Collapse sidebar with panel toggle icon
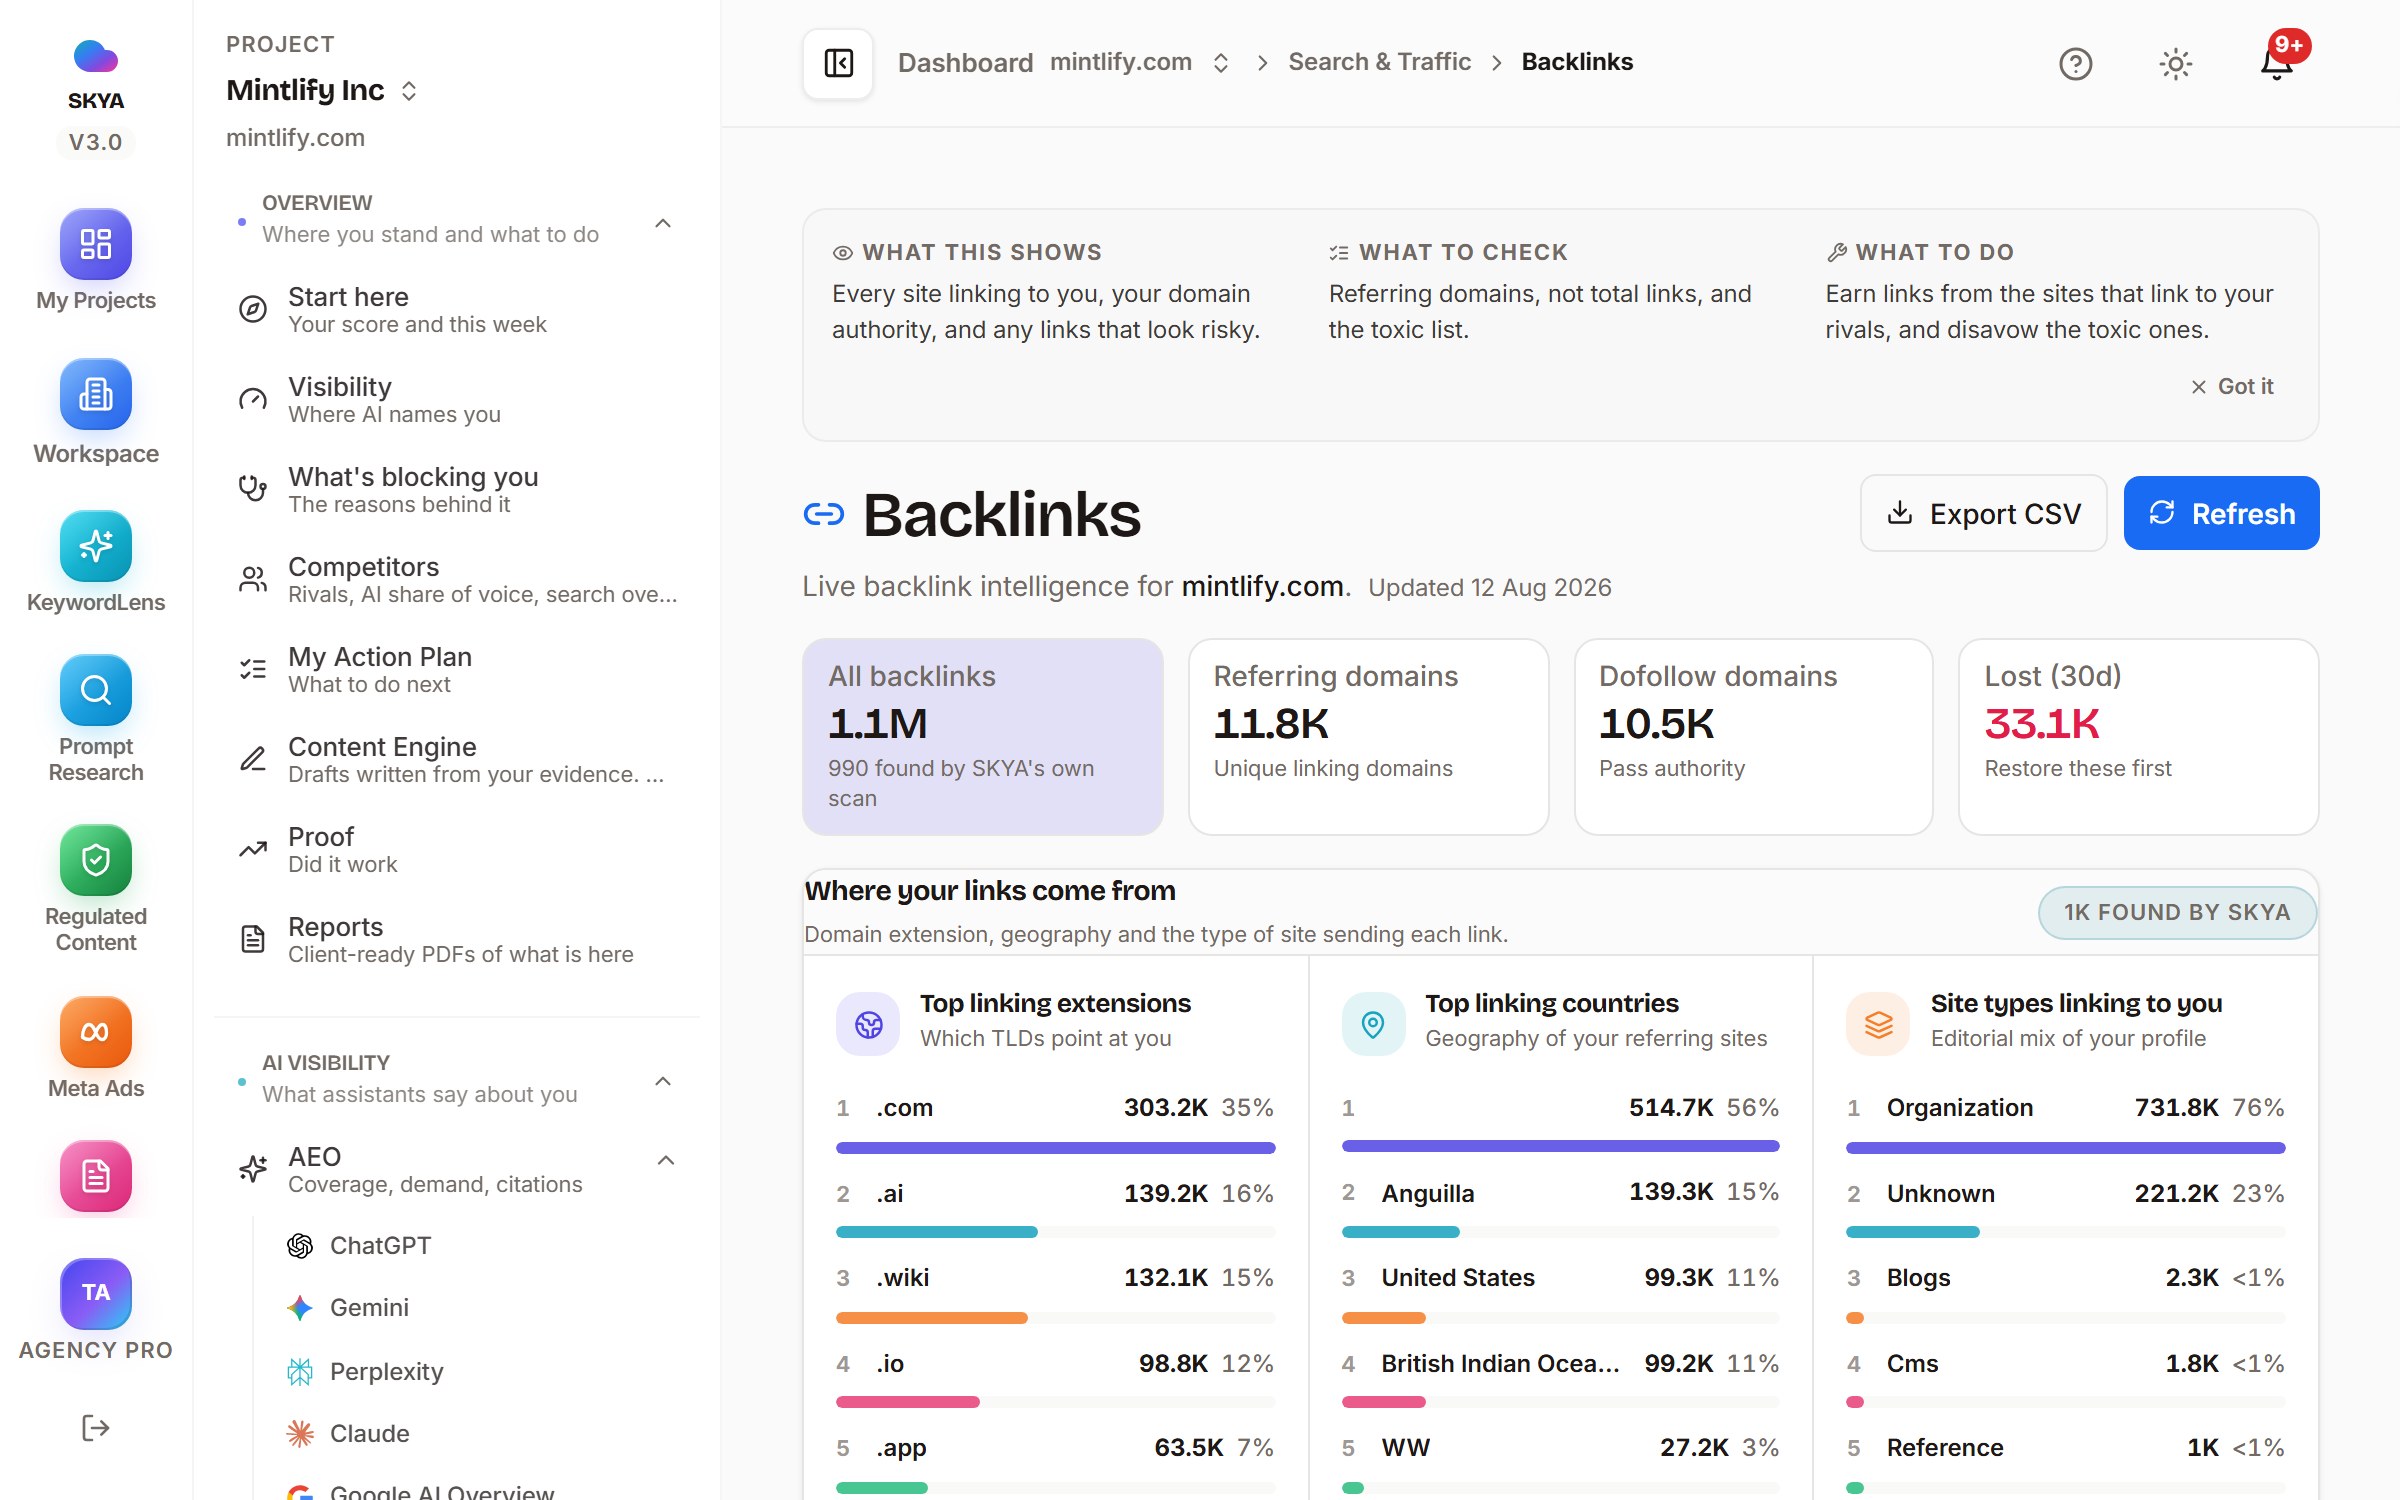The image size is (2400, 1500). pos(838,63)
